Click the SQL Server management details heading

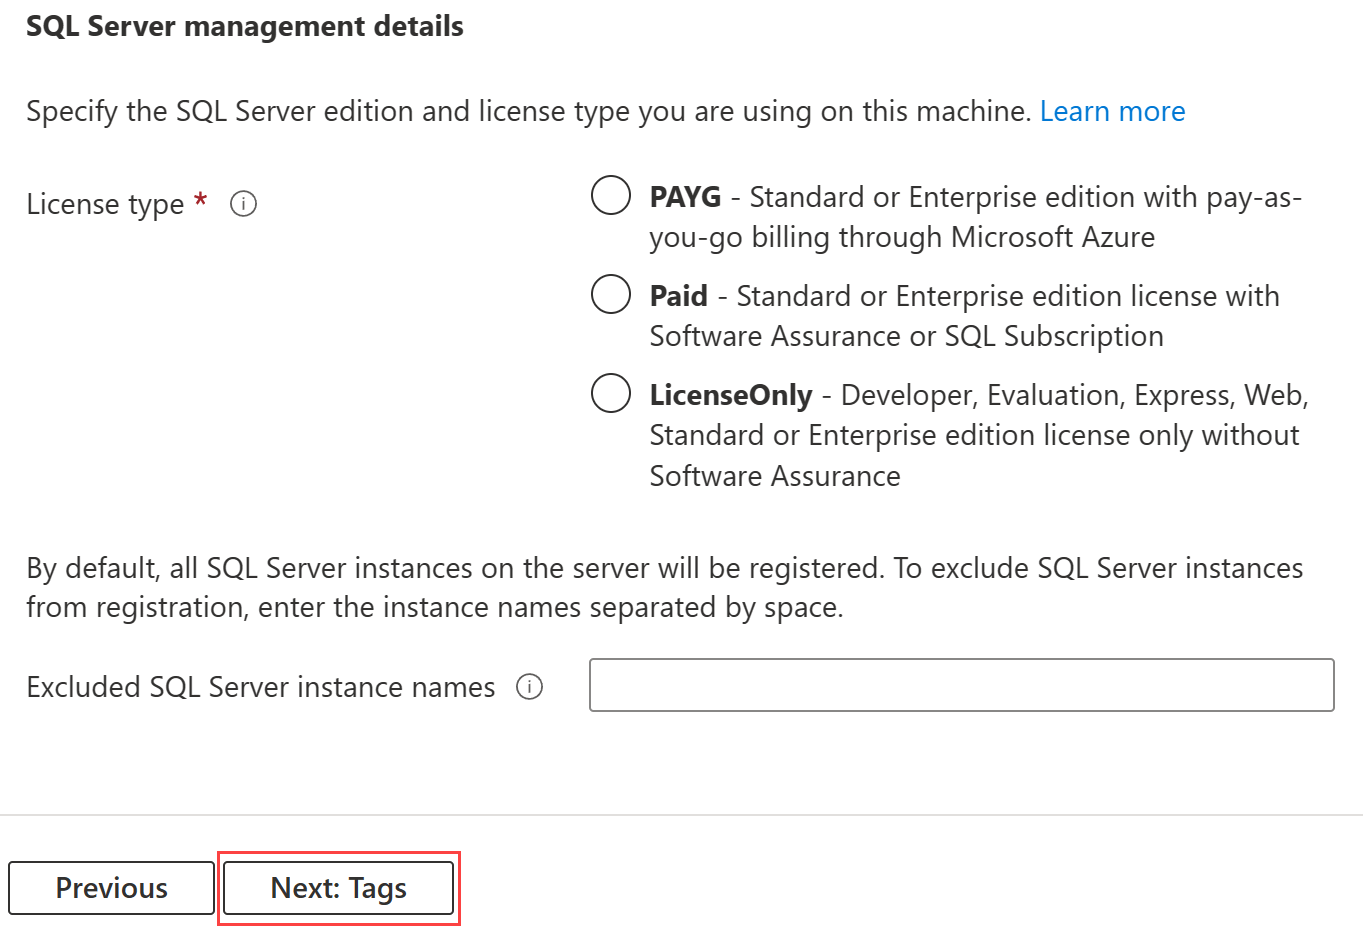click(244, 26)
